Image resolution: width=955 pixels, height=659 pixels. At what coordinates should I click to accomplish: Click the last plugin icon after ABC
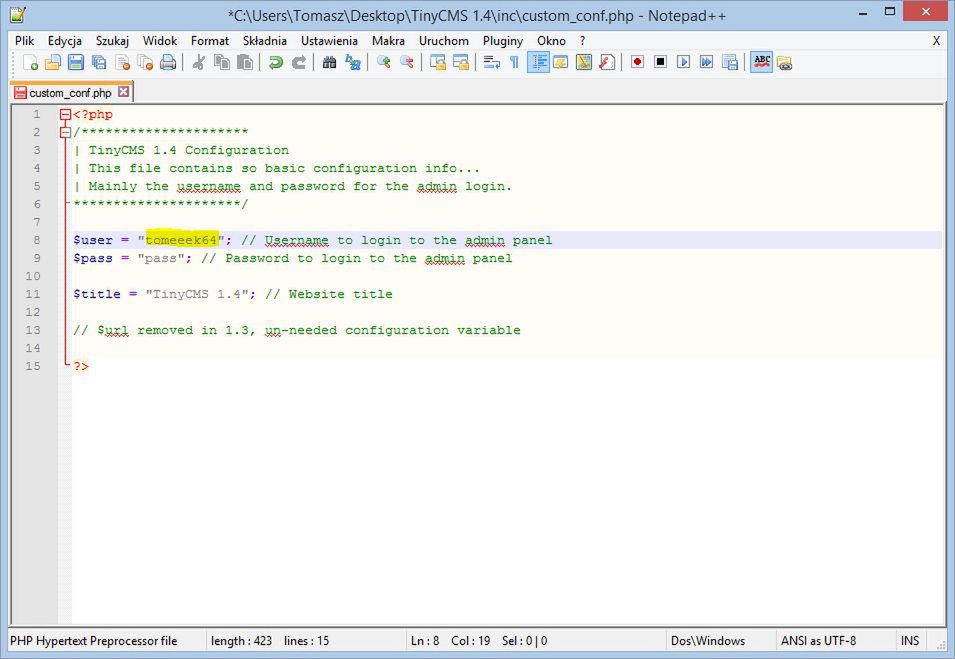[784, 62]
